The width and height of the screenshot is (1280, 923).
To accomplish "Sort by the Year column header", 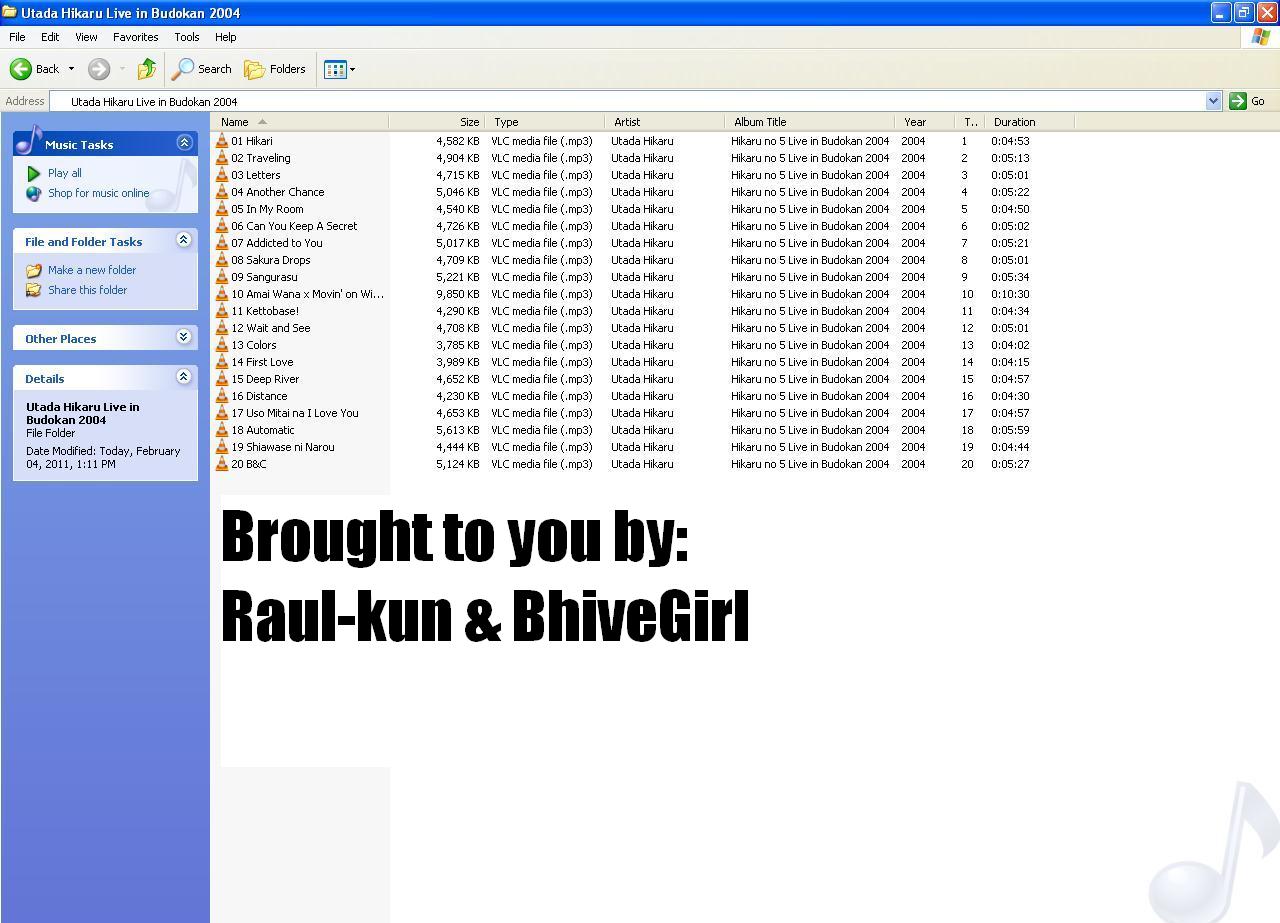I will [924, 122].
